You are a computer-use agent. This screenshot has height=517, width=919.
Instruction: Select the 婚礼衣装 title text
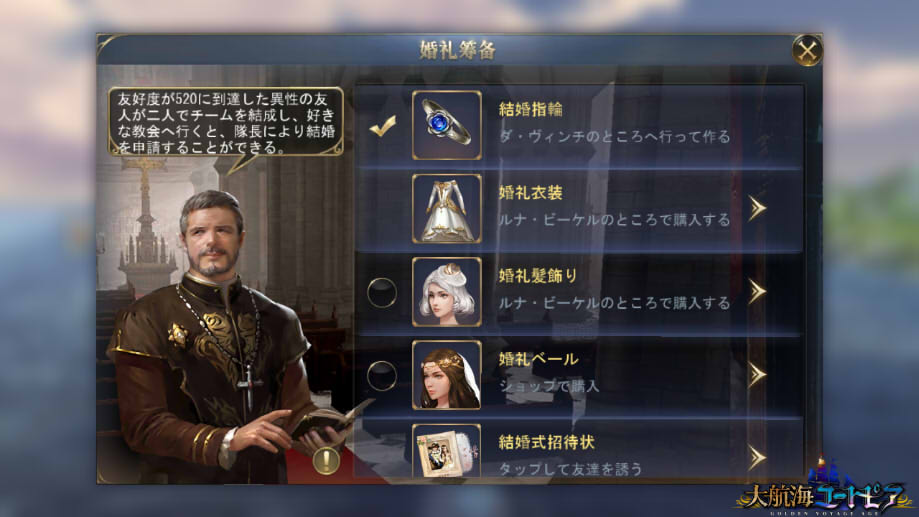(x=530, y=192)
